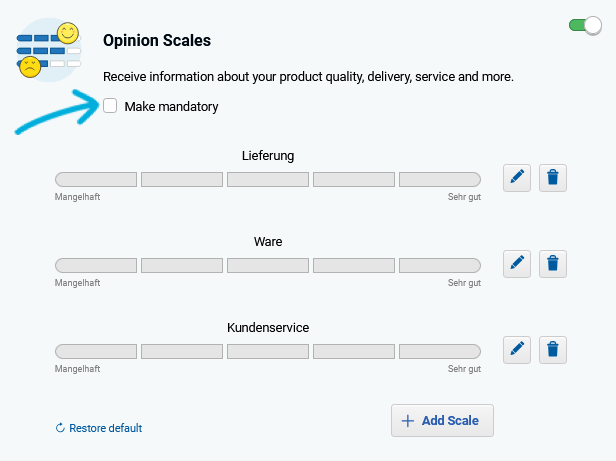This screenshot has width=616, height=461.
Task: Delete the Ware scale via trash icon
Action: click(553, 264)
